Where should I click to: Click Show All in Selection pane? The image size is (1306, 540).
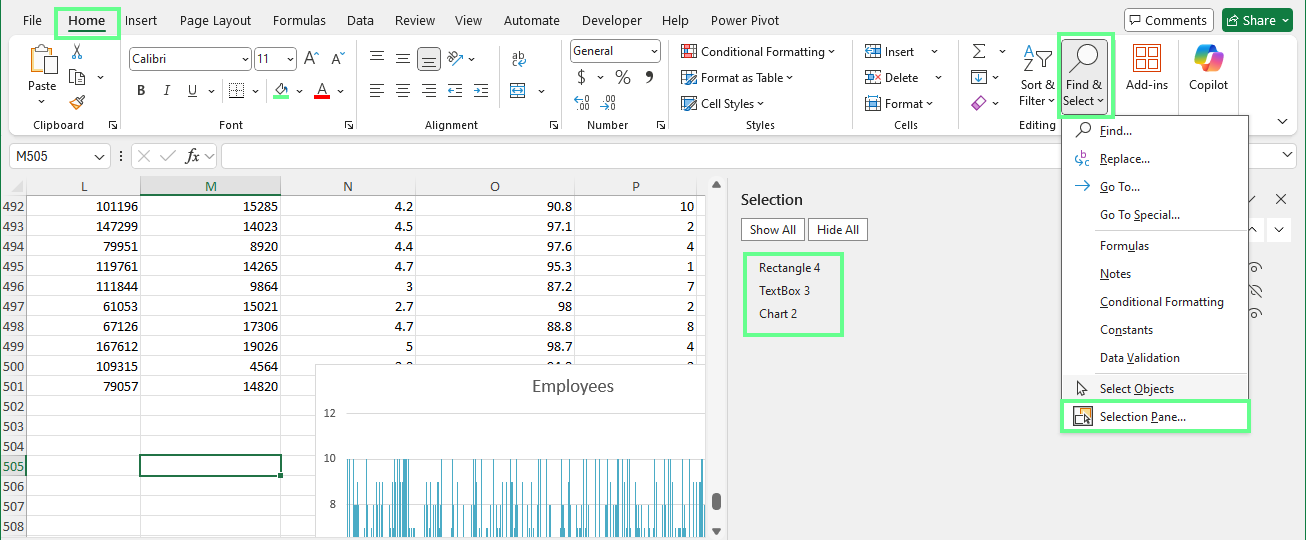(x=773, y=230)
